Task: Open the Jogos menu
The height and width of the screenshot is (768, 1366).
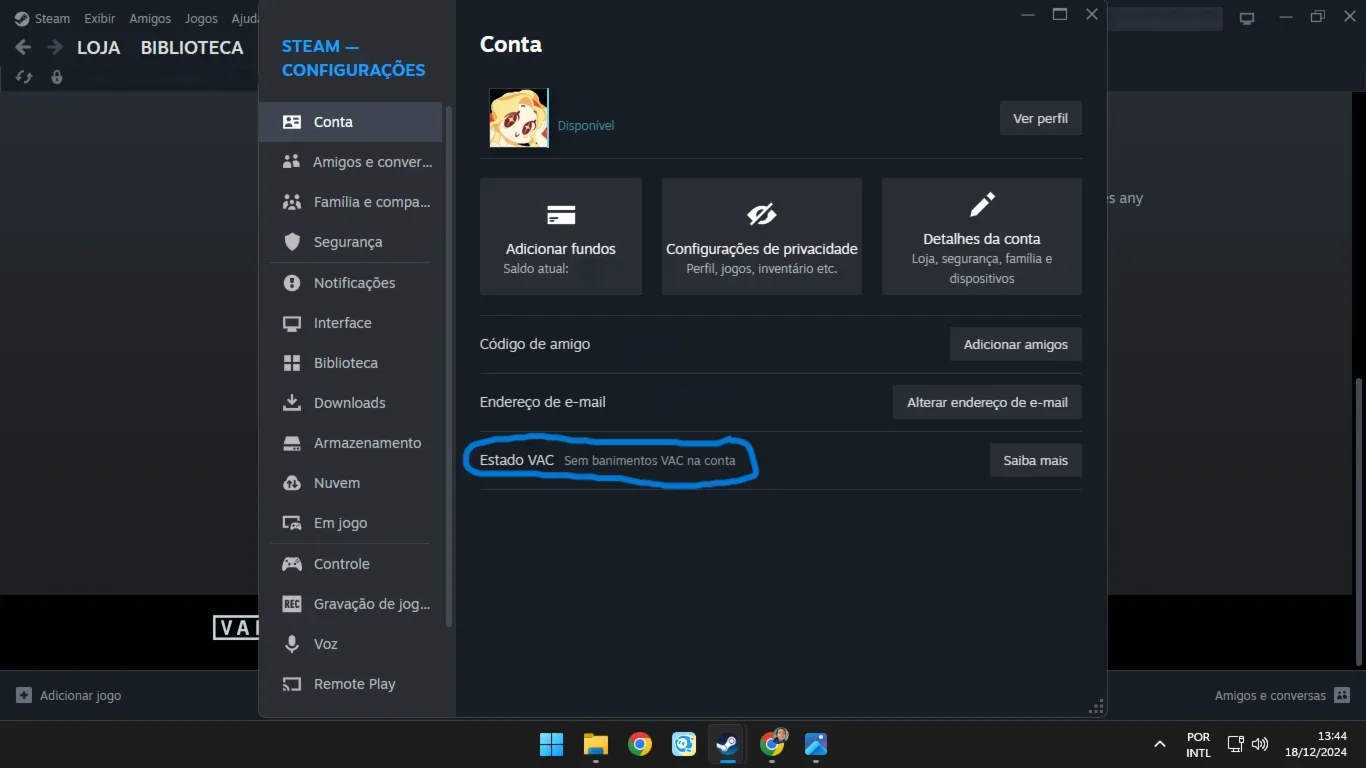Action: pyautogui.click(x=201, y=18)
